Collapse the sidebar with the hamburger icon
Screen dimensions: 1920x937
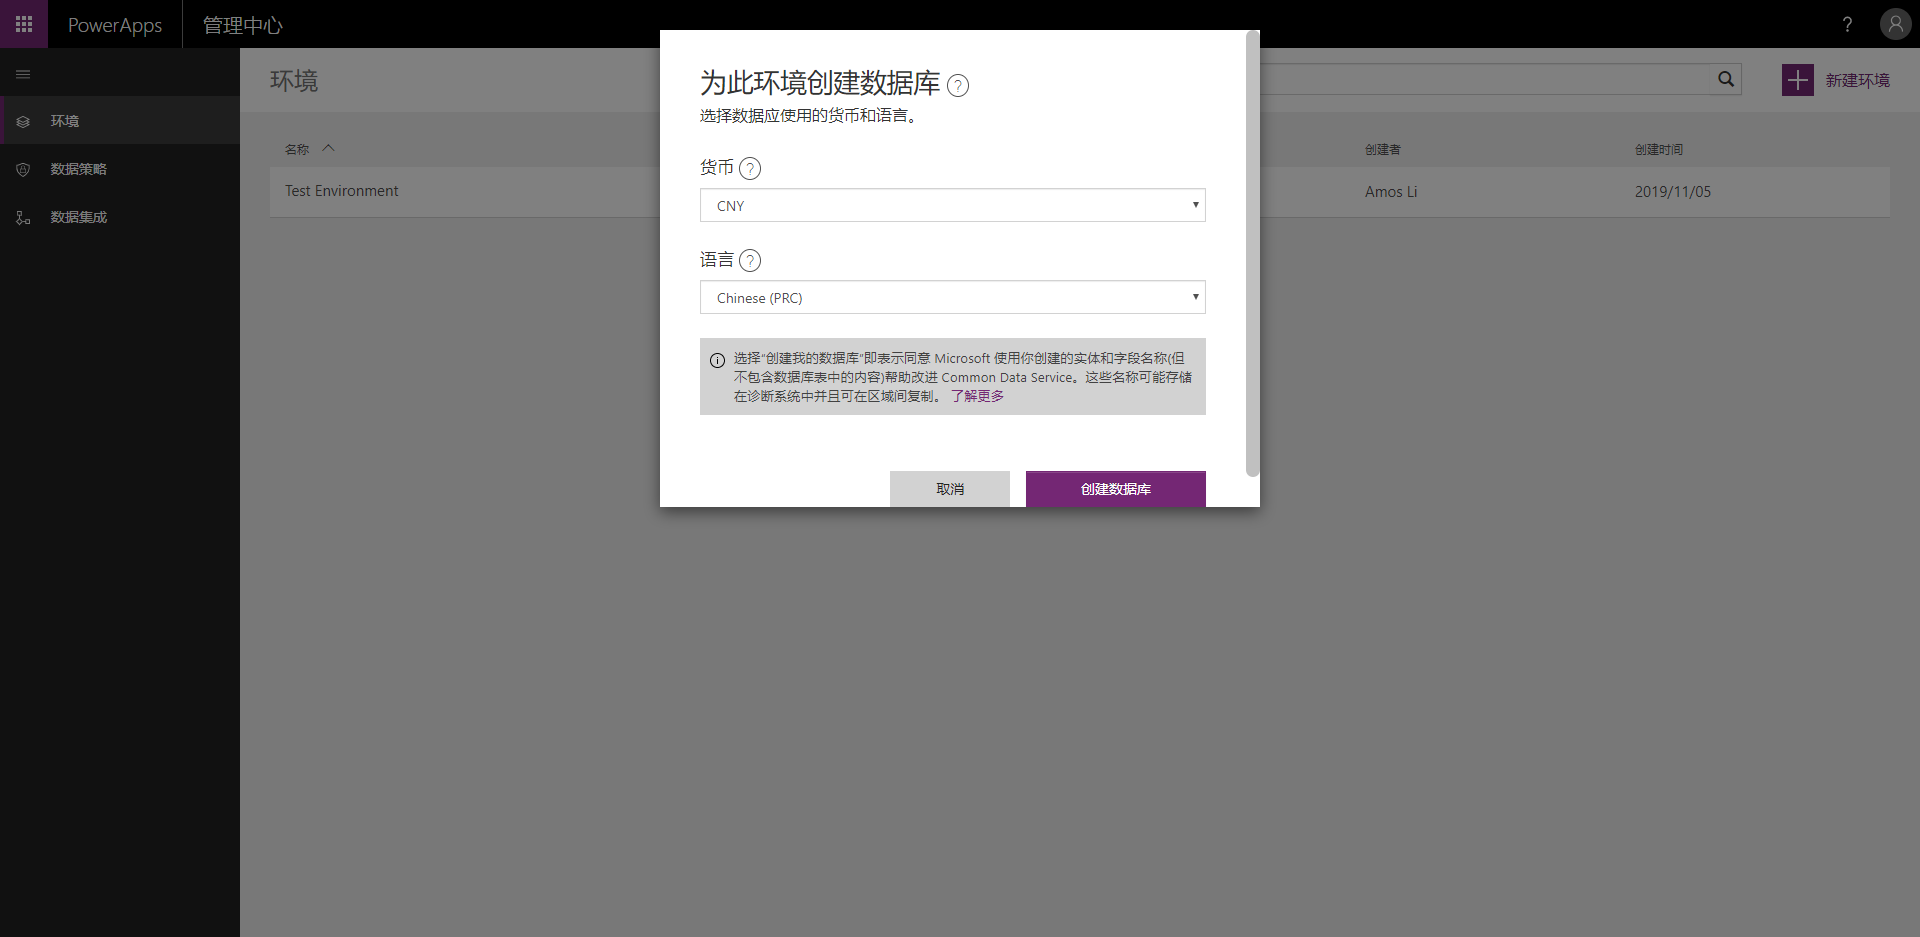pos(22,73)
